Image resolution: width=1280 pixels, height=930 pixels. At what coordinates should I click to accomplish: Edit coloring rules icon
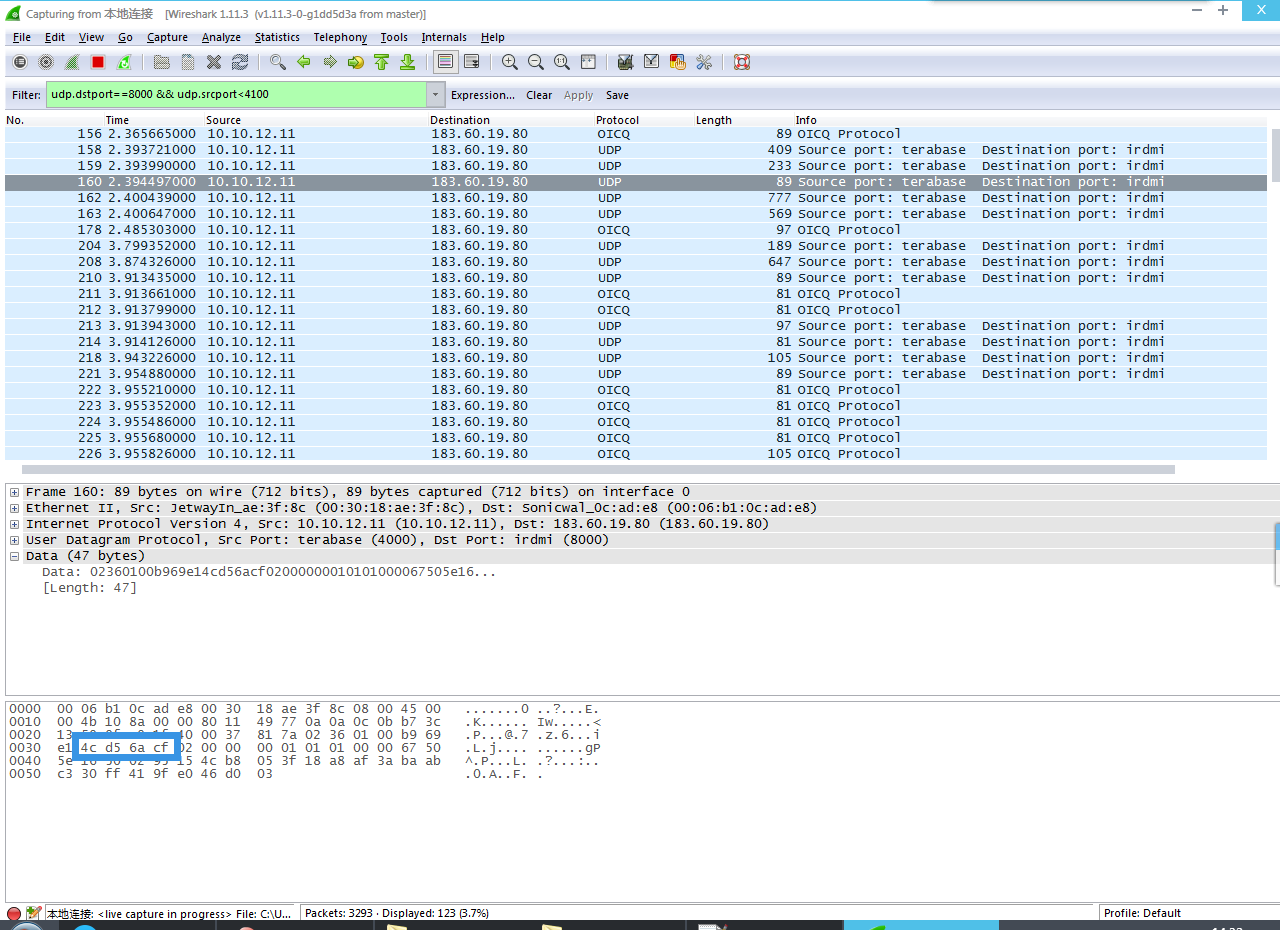[x=678, y=62]
